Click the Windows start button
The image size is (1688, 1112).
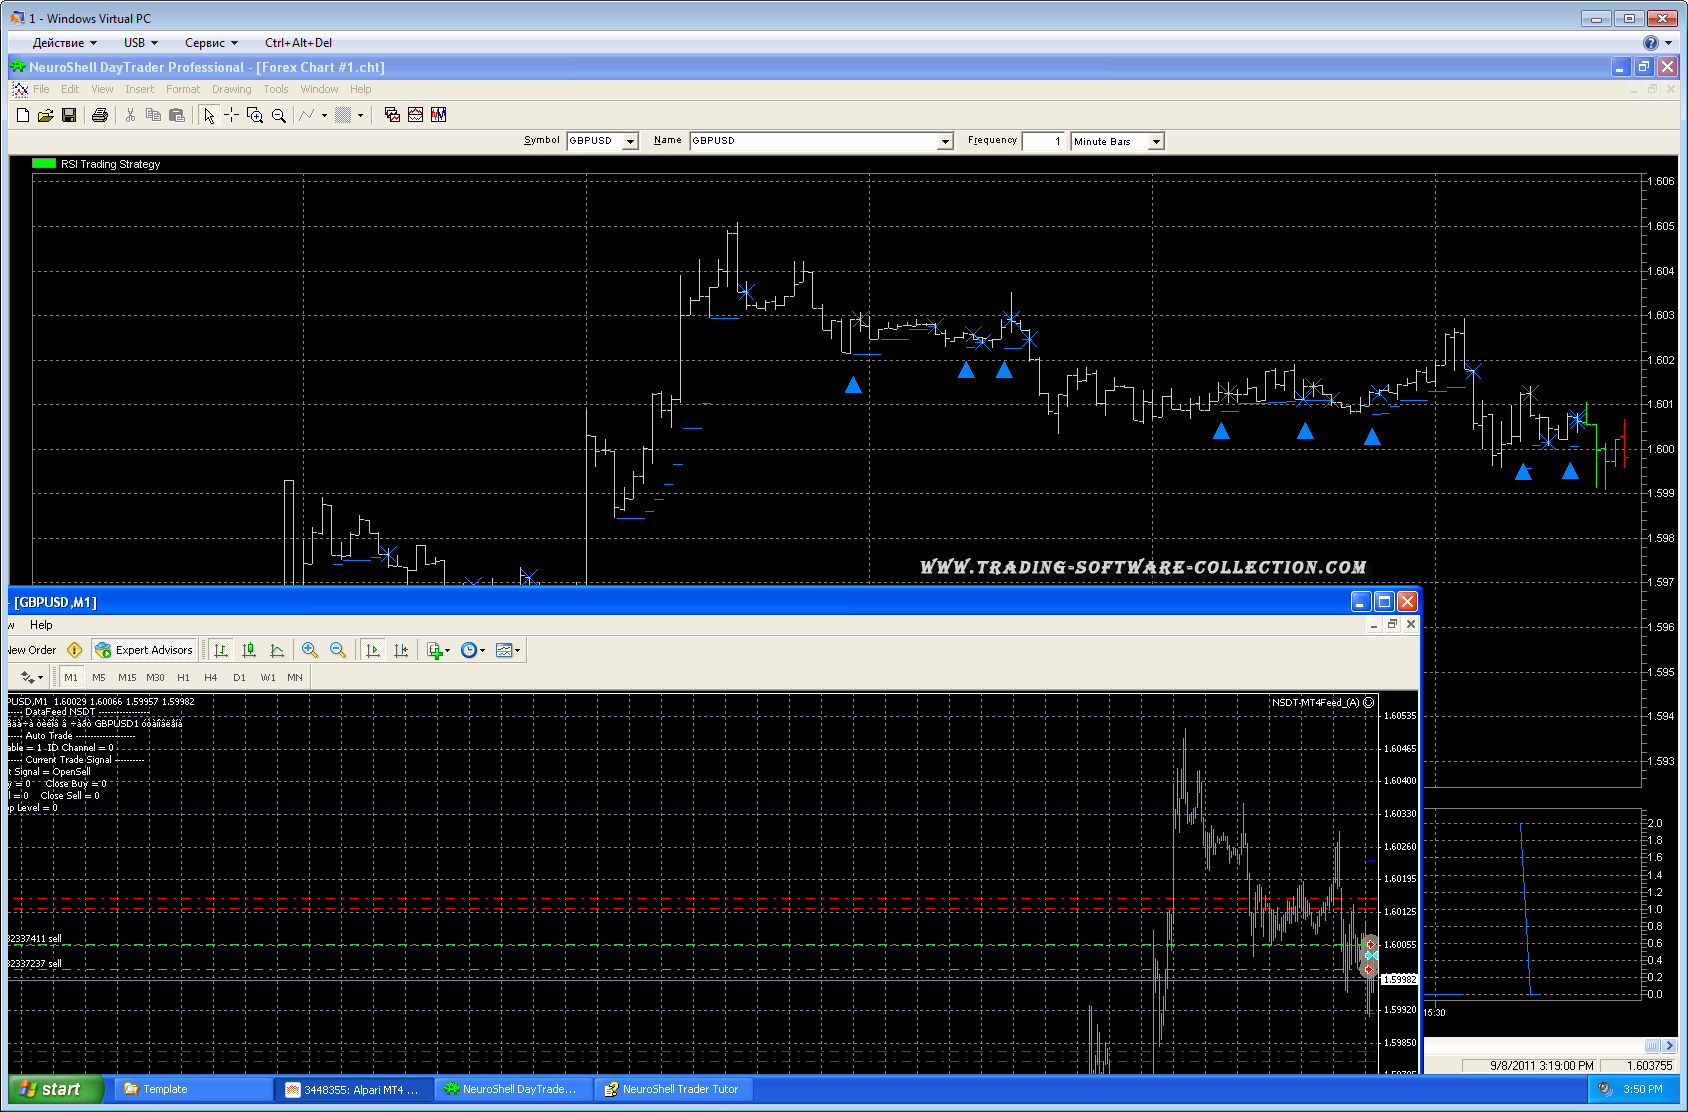pyautogui.click(x=55, y=1089)
